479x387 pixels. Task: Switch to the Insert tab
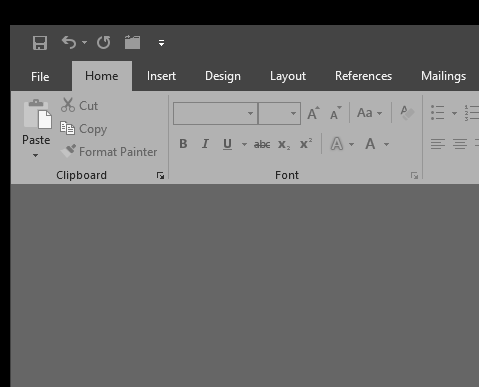161,76
